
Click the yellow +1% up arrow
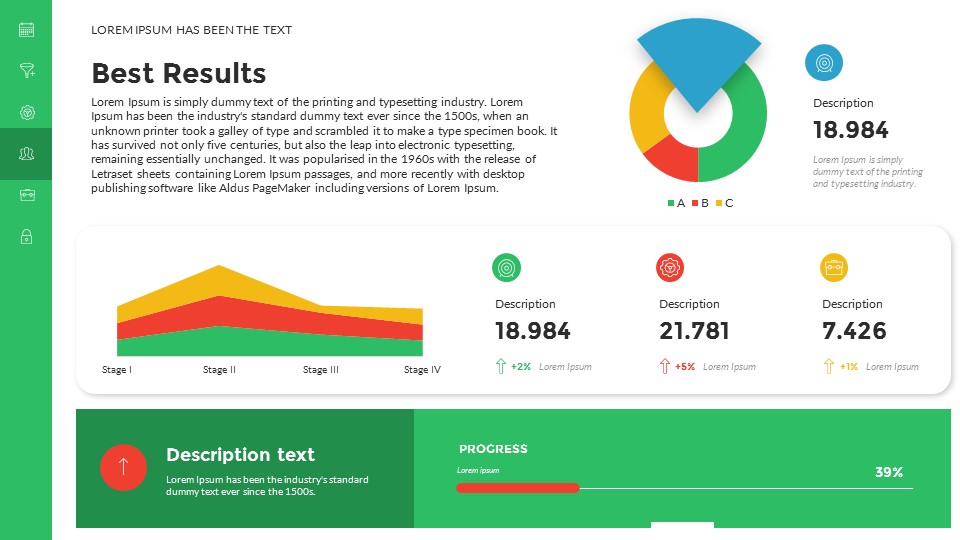(828, 366)
